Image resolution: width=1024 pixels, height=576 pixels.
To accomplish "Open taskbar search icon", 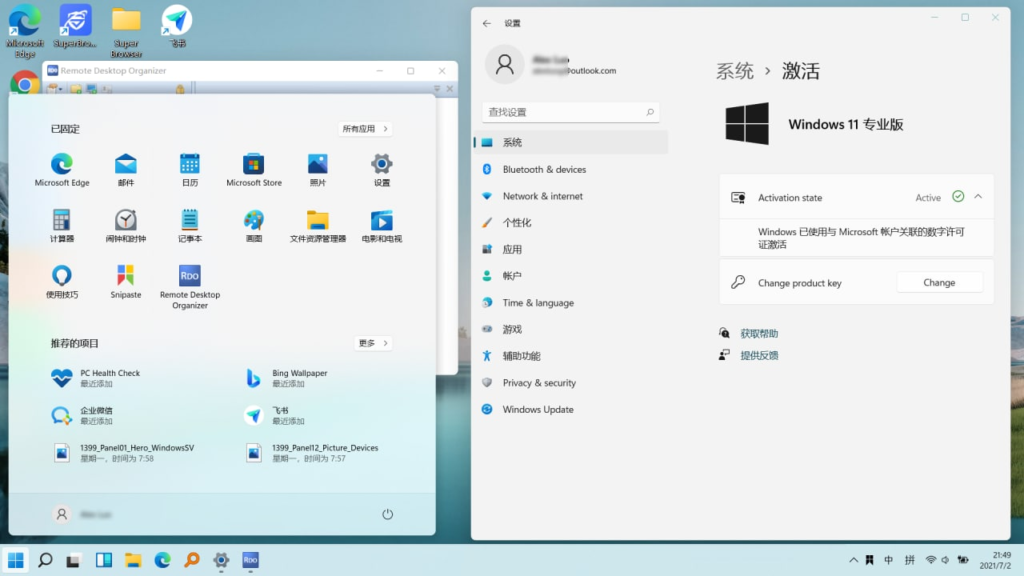I will click(x=45, y=560).
